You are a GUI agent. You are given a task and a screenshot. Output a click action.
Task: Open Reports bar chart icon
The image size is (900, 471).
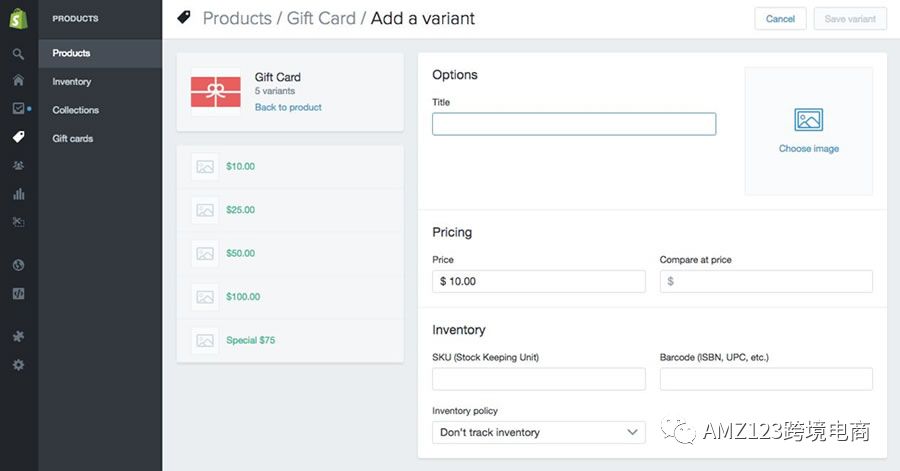[18, 194]
